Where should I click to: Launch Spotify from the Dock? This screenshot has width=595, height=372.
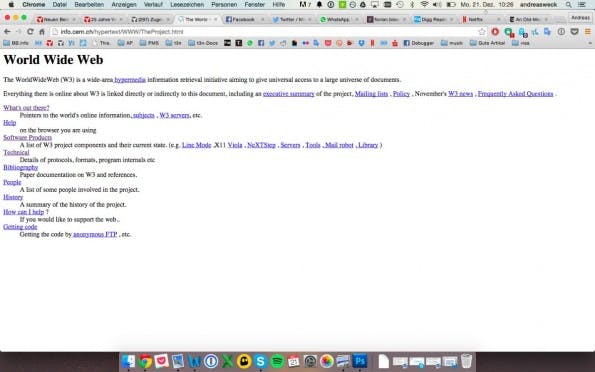click(277, 361)
